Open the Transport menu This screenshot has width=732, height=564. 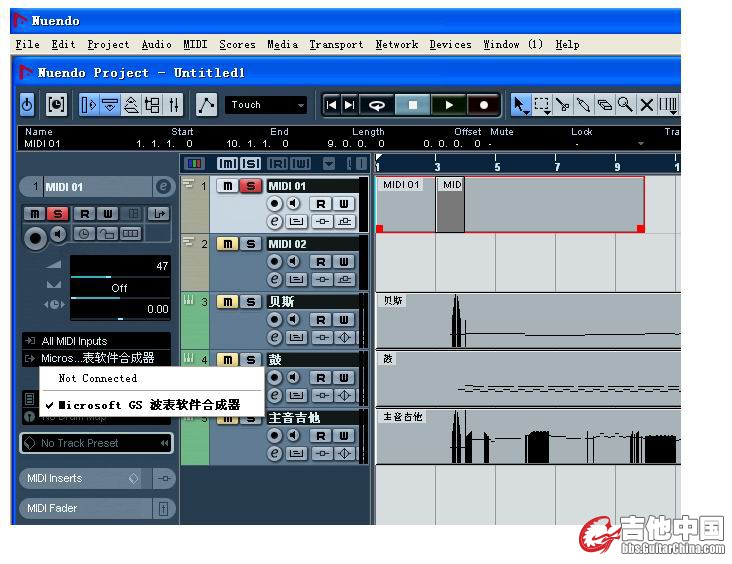pos(336,44)
